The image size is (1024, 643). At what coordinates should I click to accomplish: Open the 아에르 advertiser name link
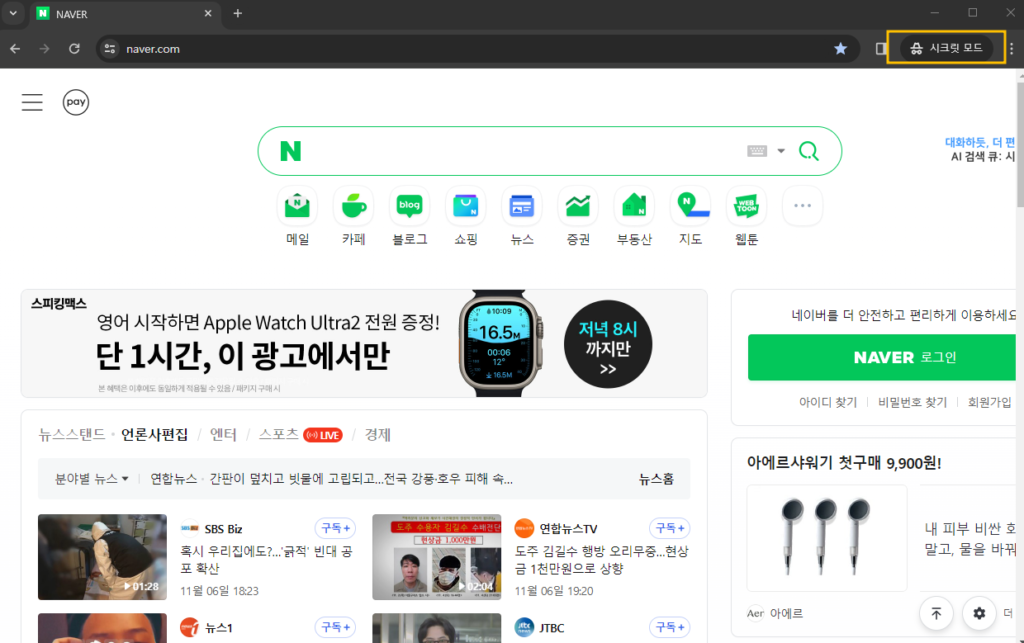[x=786, y=614]
